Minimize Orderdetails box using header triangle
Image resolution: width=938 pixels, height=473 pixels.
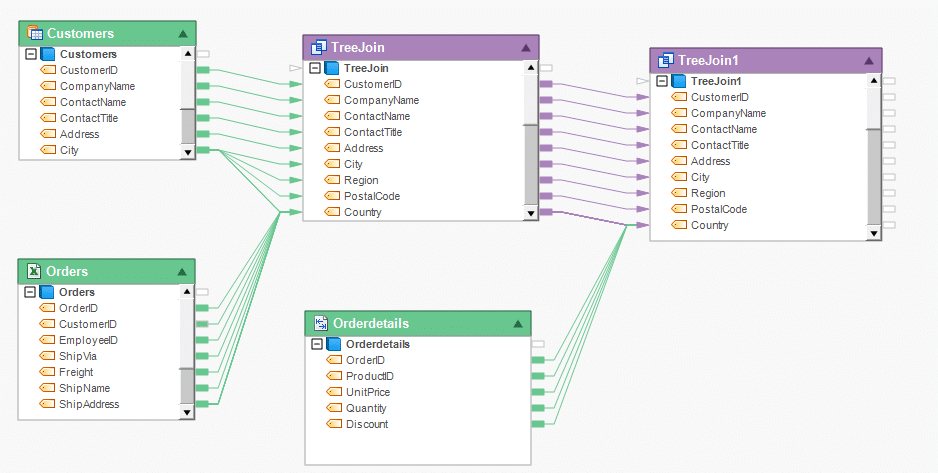[517, 324]
